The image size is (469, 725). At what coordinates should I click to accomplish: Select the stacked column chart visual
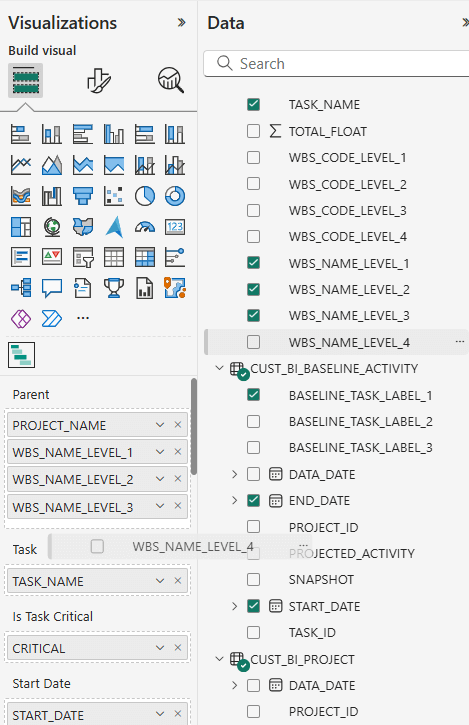(x=51, y=135)
